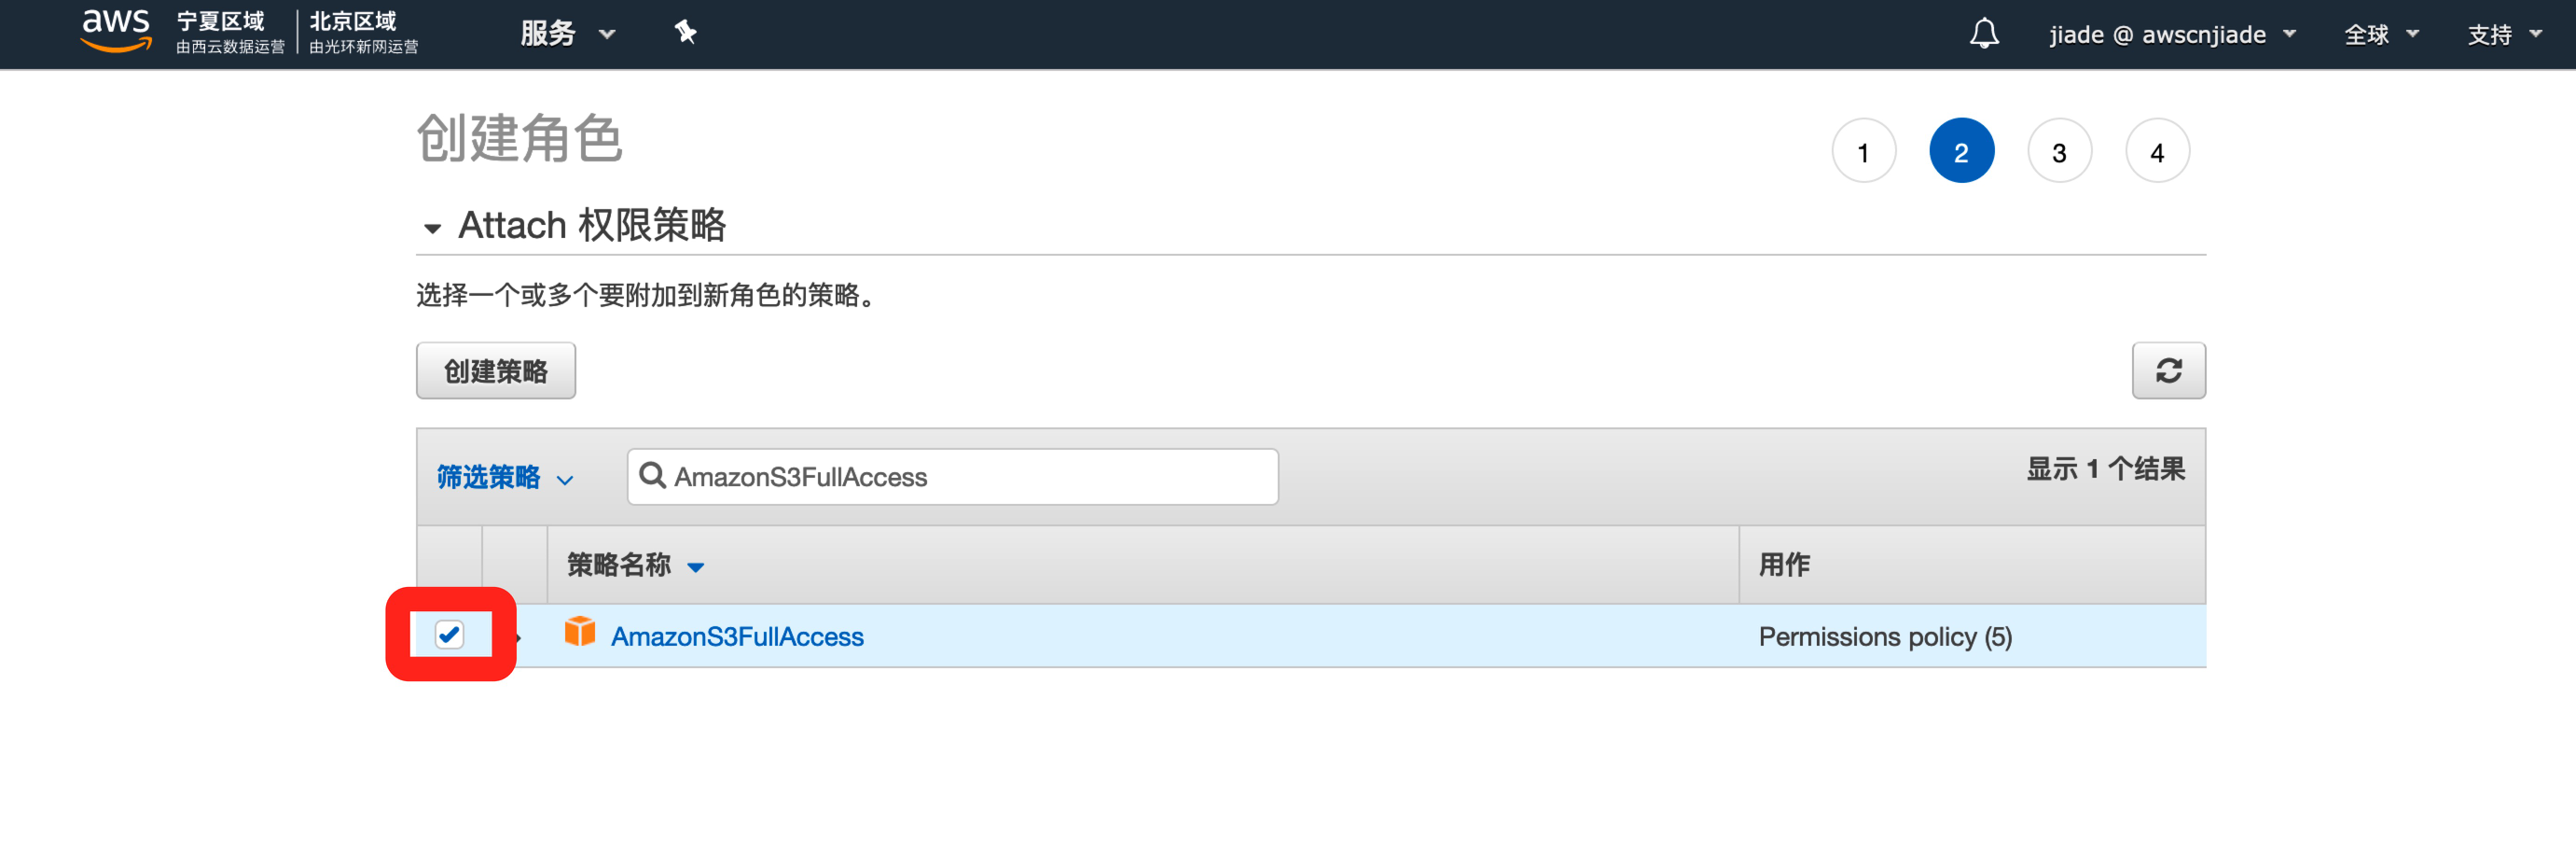Click the orange AmazonS3FullAccess policy box icon

pos(580,632)
